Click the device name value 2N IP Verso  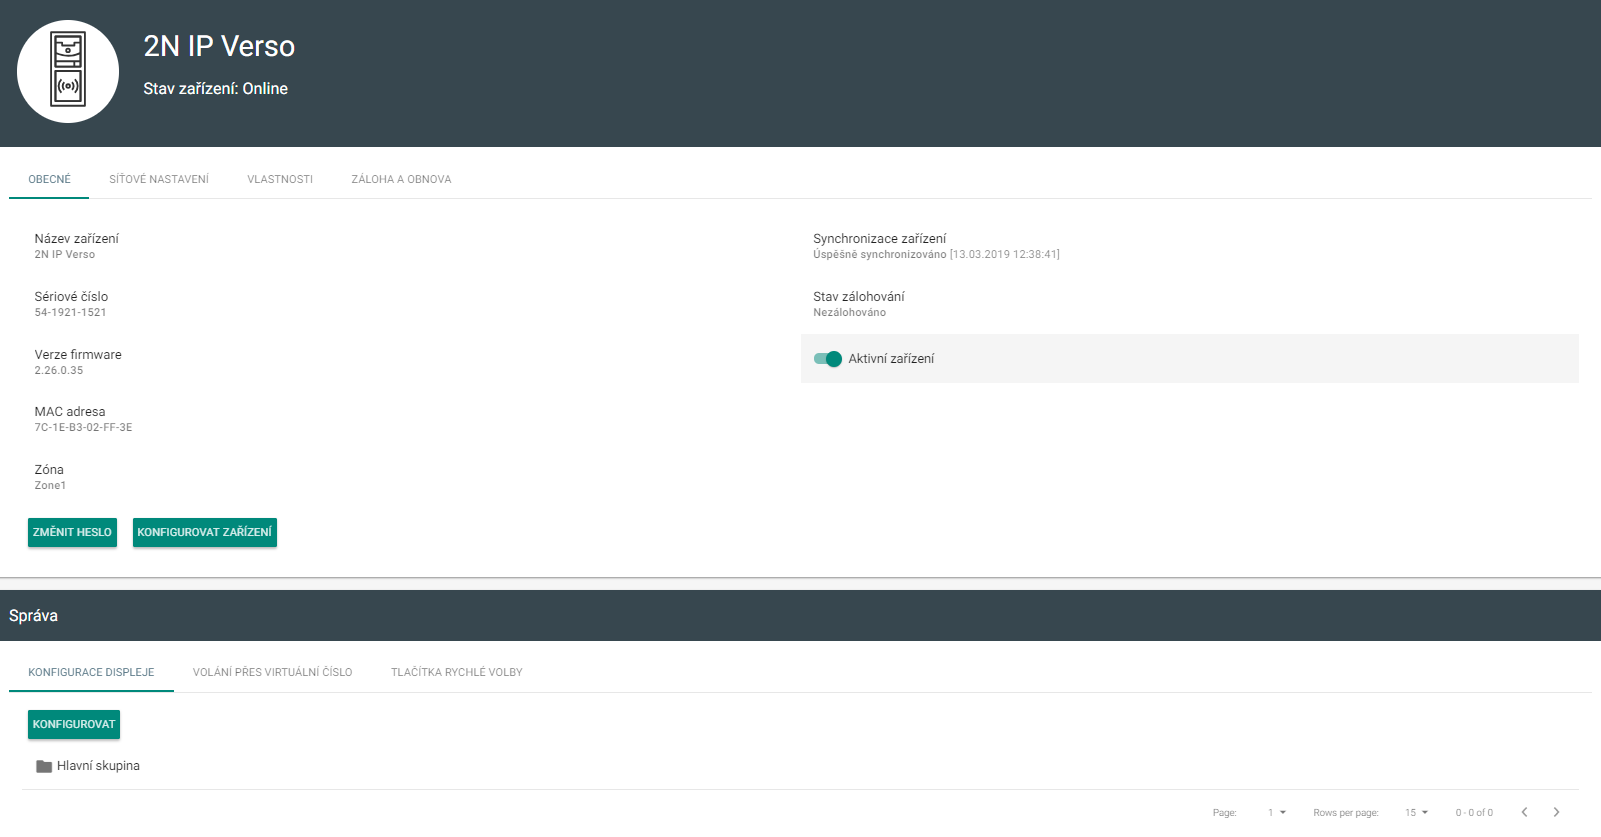(x=64, y=254)
